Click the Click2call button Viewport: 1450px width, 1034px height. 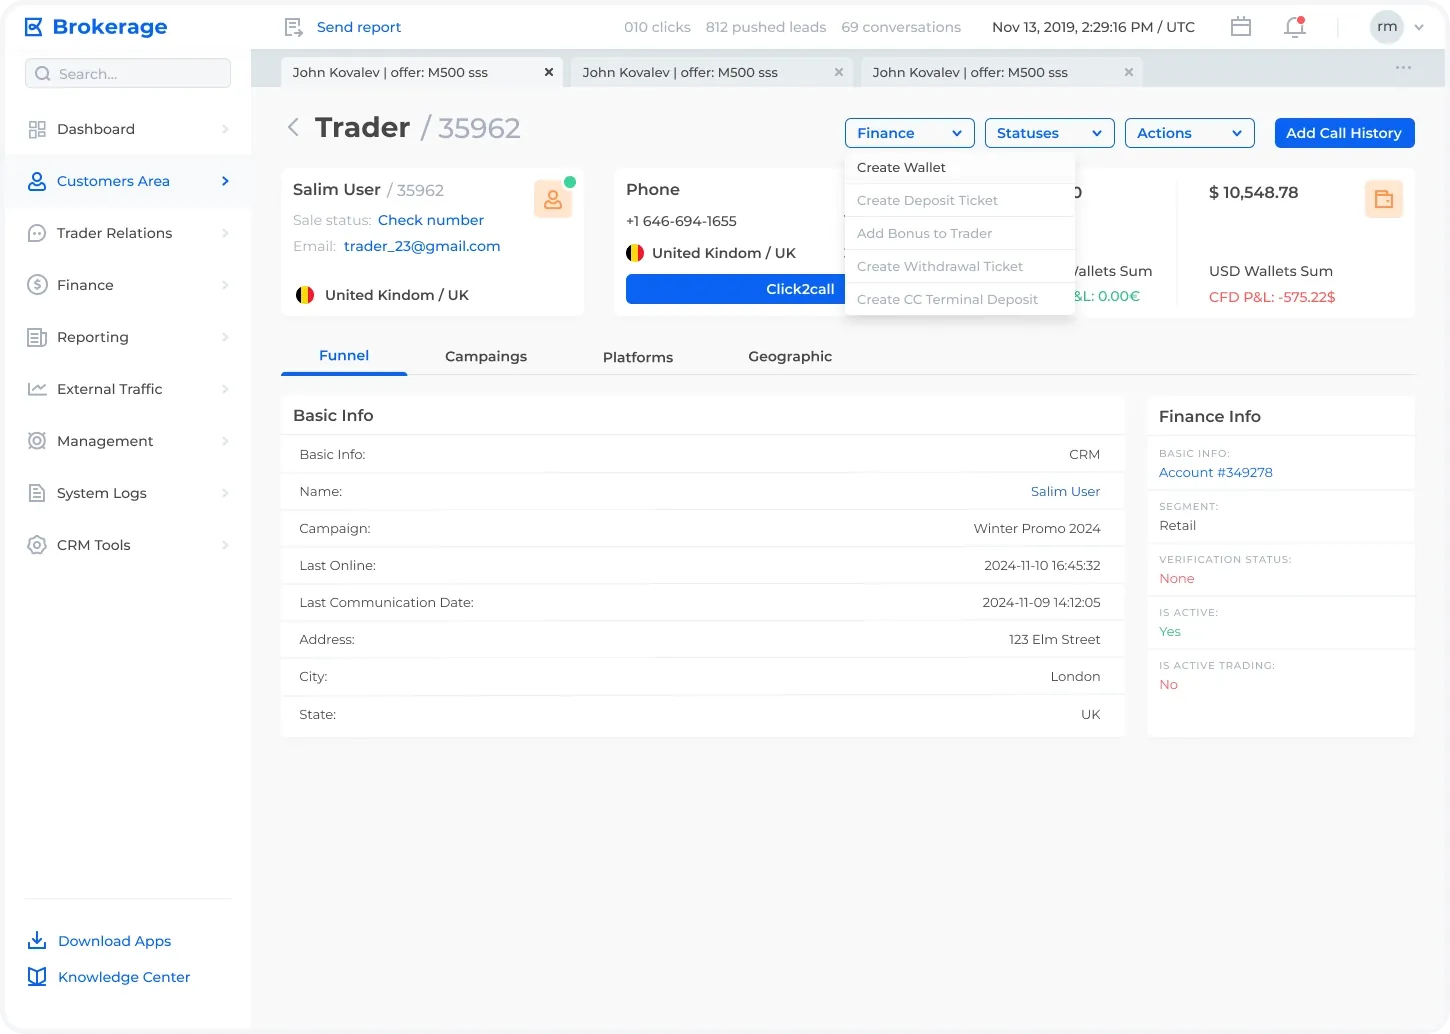click(736, 289)
